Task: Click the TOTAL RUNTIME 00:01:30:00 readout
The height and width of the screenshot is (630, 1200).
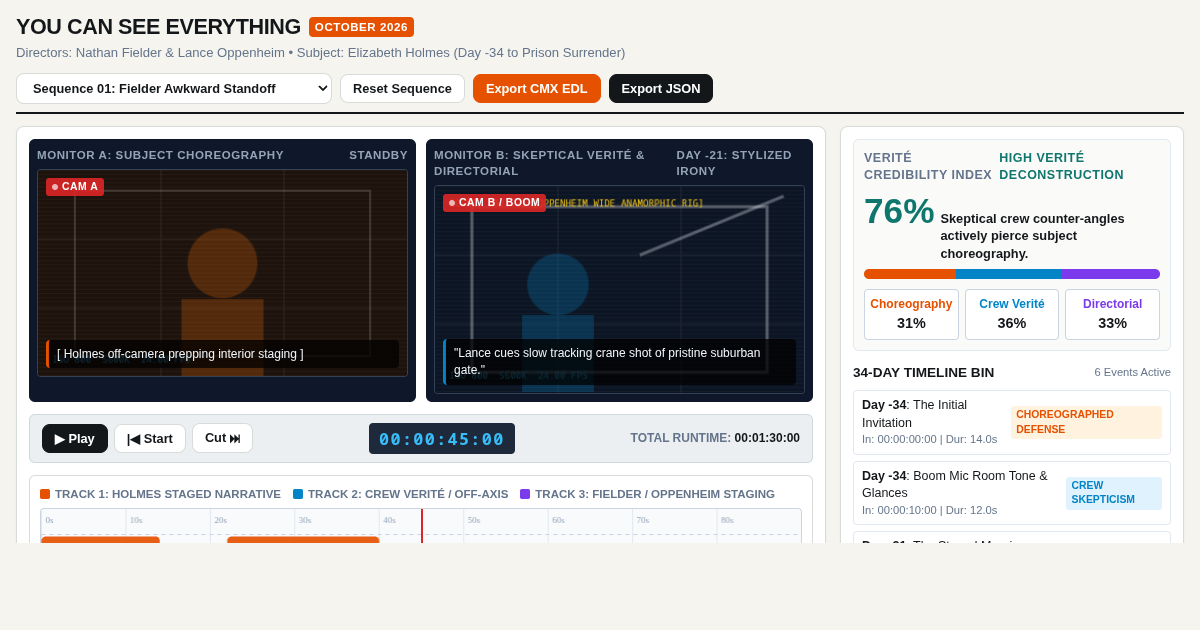Action: tap(715, 438)
